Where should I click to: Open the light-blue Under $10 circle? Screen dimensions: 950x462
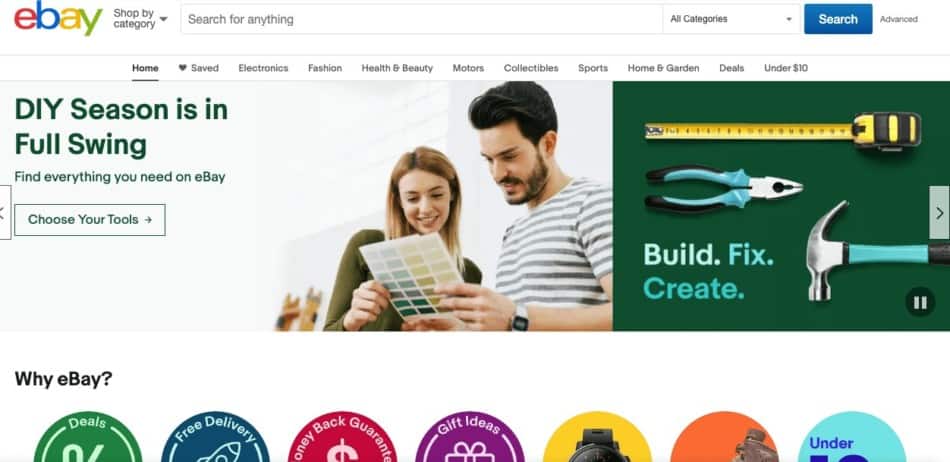(852, 437)
